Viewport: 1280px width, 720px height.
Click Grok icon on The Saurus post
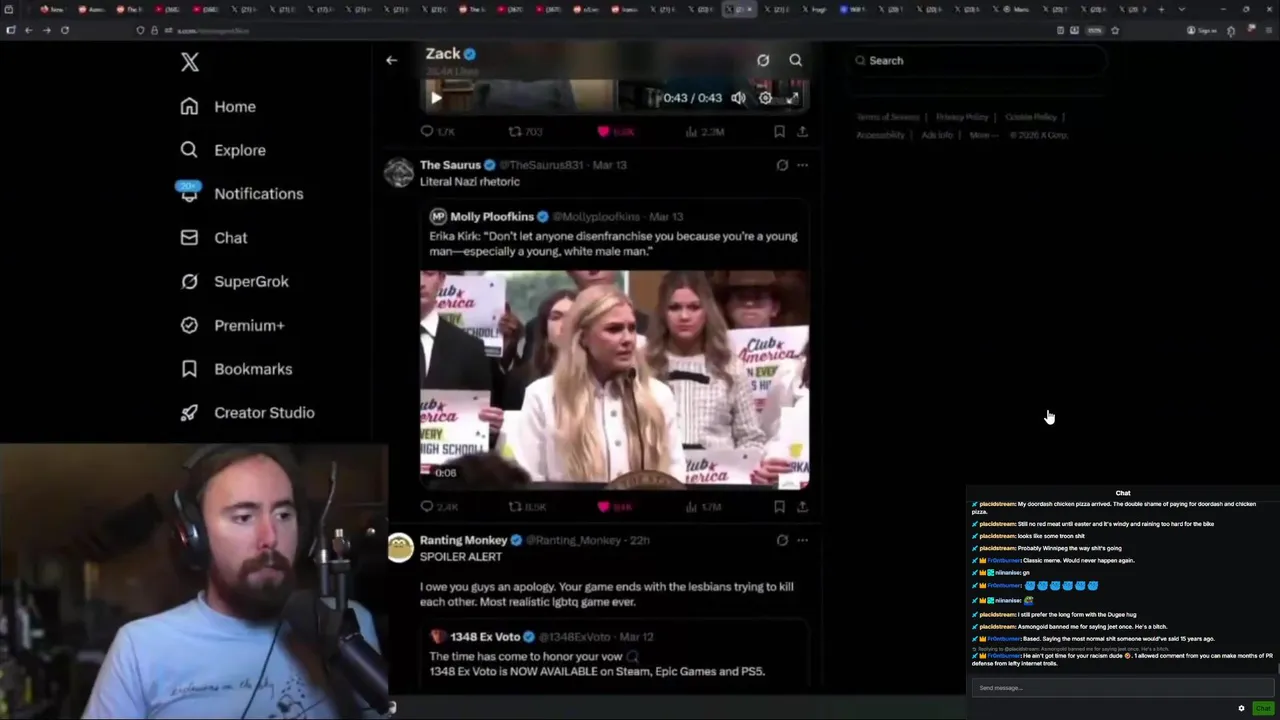tap(782, 165)
